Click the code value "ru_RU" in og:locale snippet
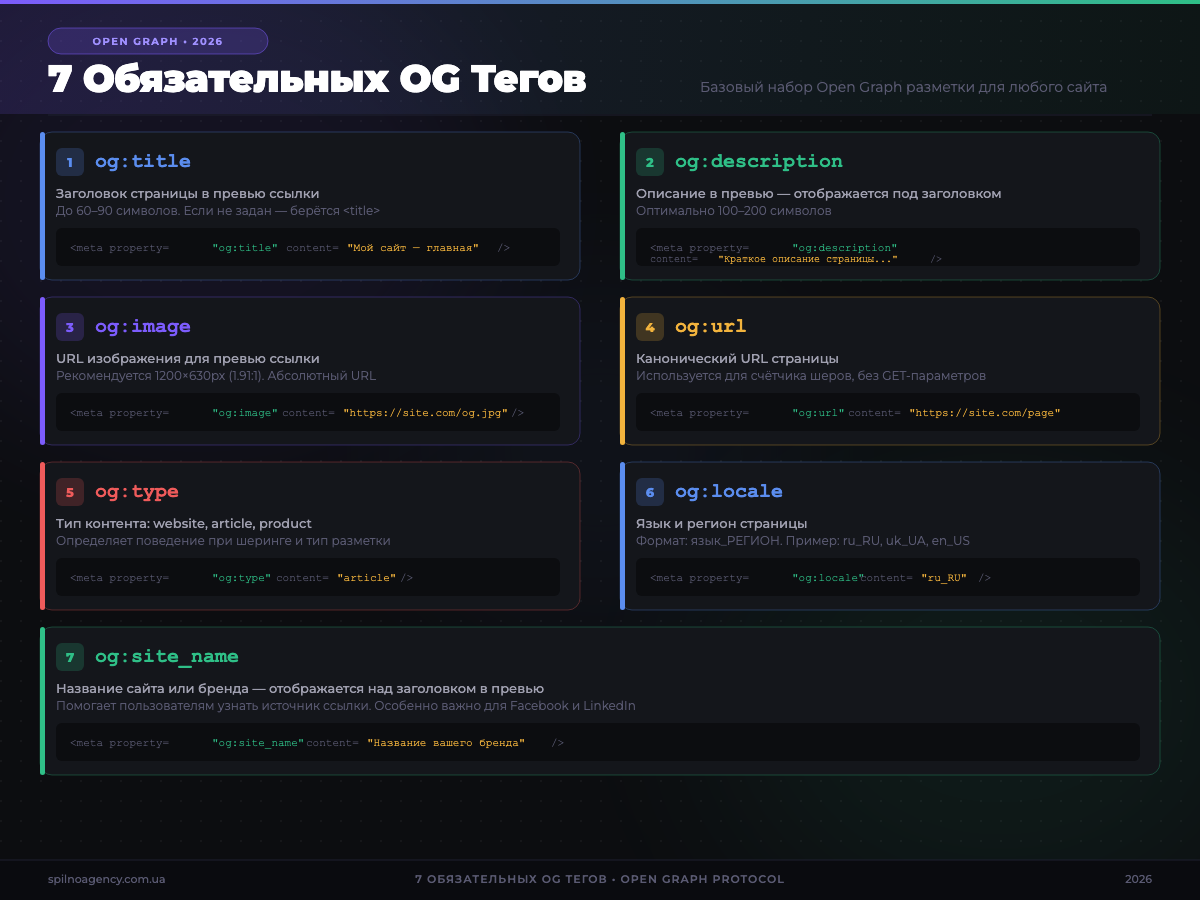Viewport: 1200px width, 900px height. pos(944,577)
